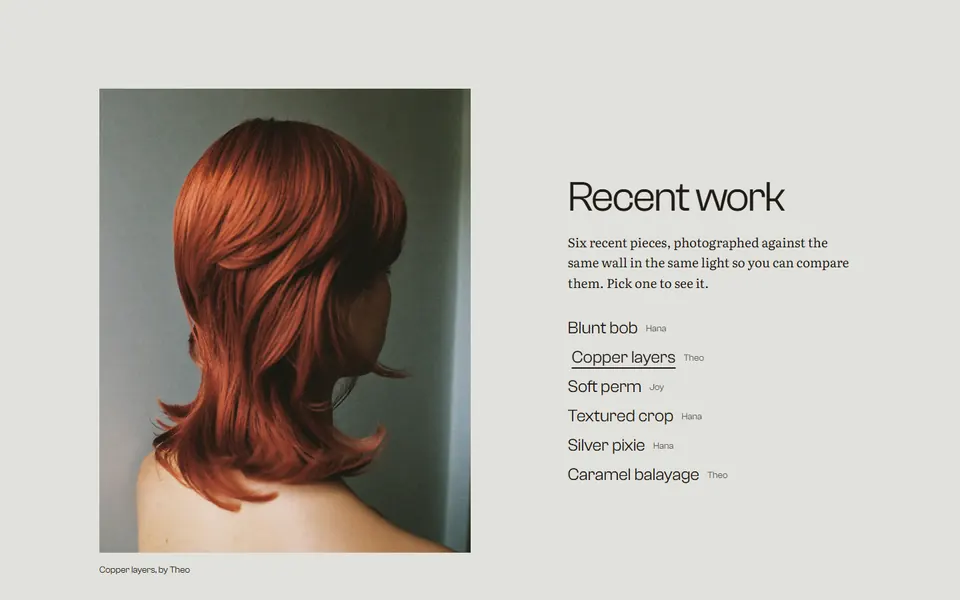
Task: Pick the Caramel balayage piece
Action: click(633, 475)
